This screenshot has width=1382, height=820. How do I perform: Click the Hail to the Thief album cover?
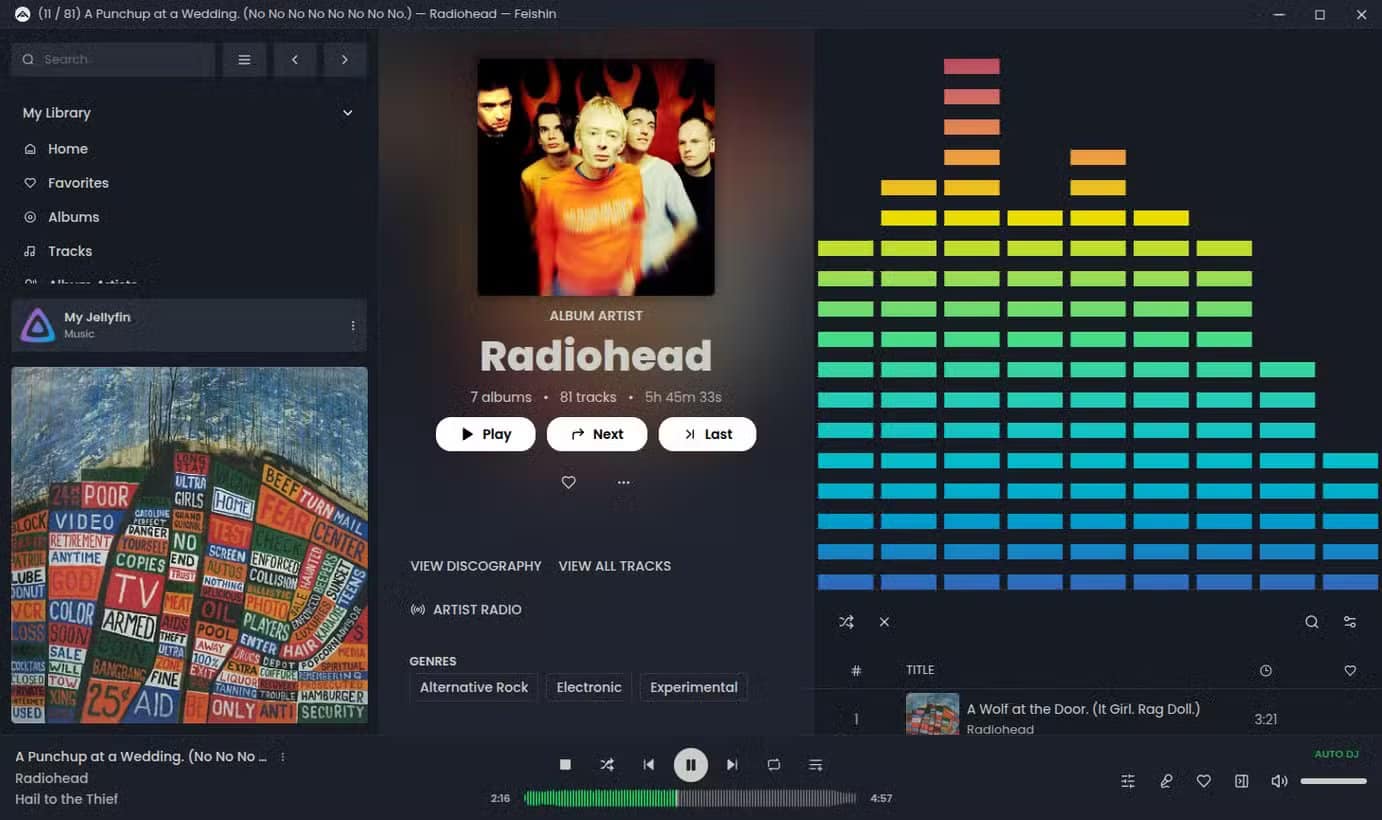189,544
